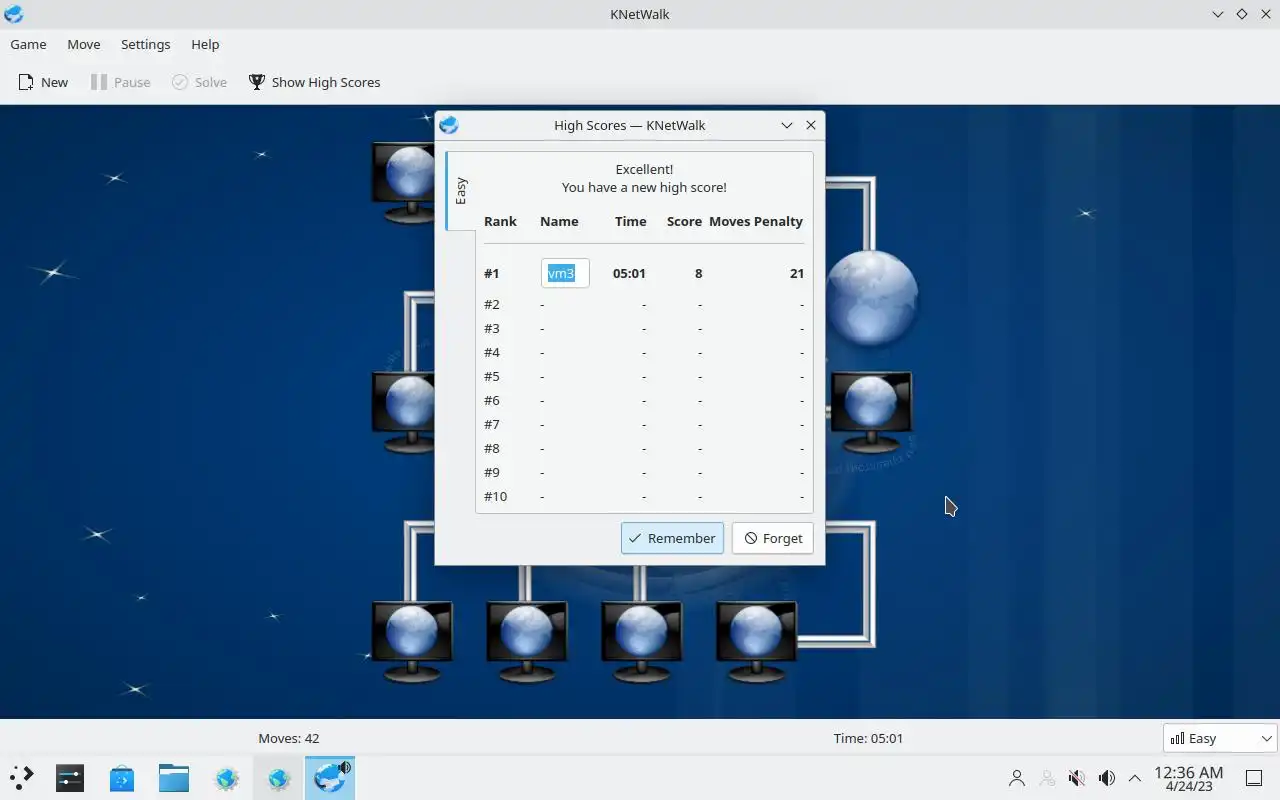The height and width of the screenshot is (800, 1280).
Task: Click the muted audio tray icon
Action: [1077, 778]
